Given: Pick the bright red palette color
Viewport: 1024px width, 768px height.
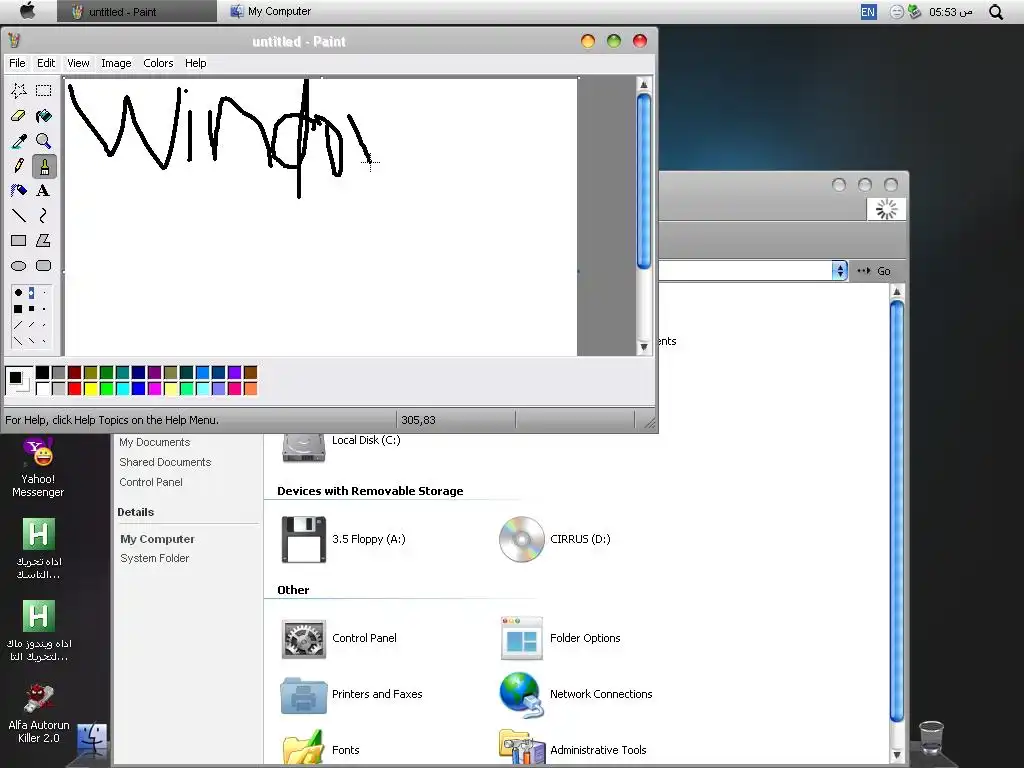Looking at the screenshot, I should tap(74, 389).
